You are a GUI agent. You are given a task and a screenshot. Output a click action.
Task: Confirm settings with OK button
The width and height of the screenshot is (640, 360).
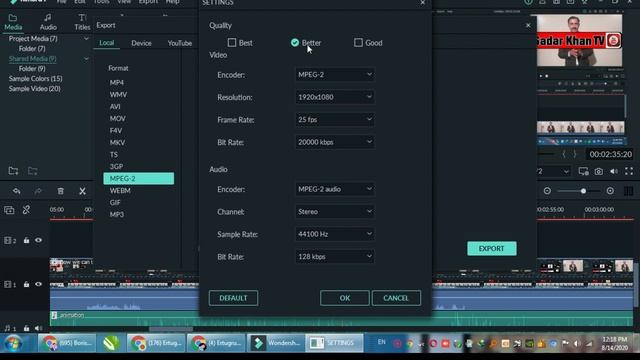pyautogui.click(x=345, y=298)
